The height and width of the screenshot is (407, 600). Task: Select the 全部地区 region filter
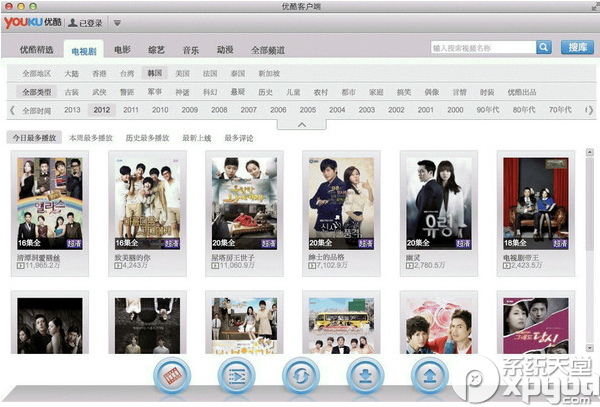tap(36, 73)
